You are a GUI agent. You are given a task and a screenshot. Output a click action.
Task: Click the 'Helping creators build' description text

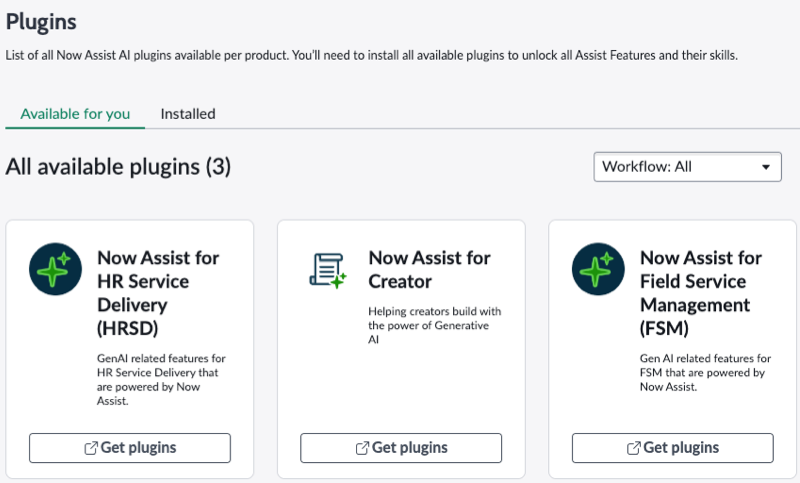435,325
